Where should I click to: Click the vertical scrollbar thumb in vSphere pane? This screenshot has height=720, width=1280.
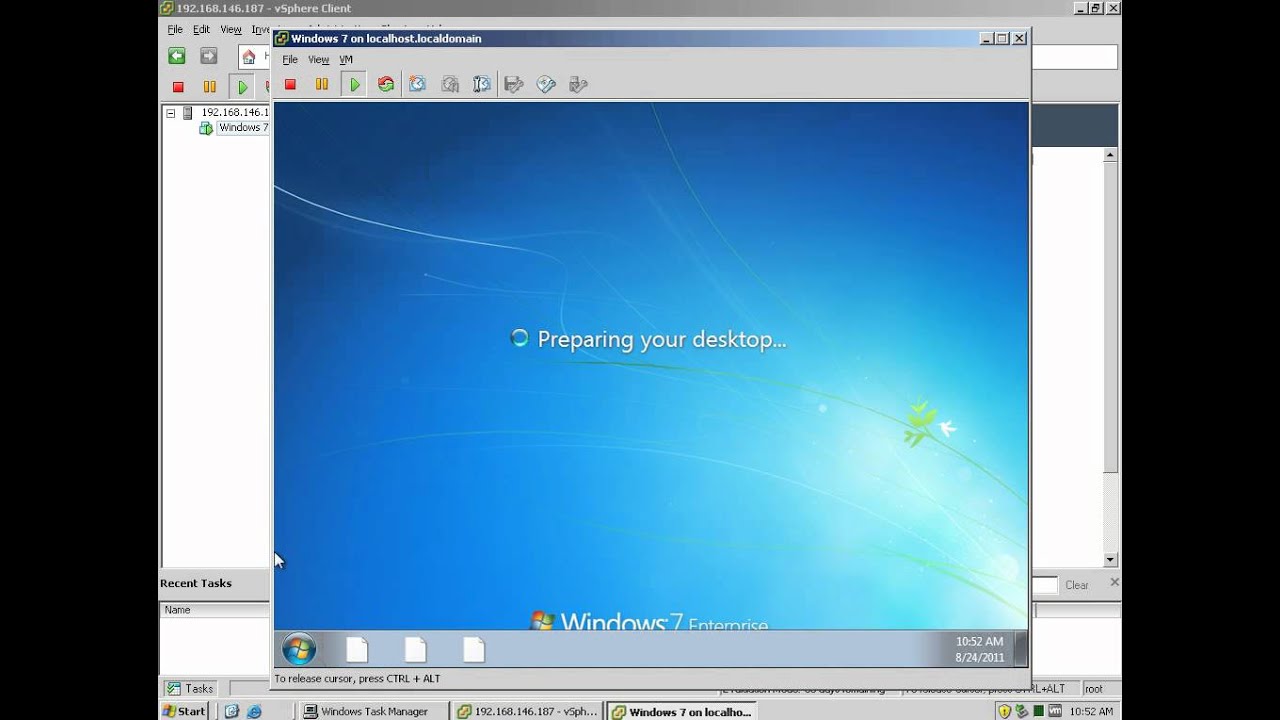(1110, 316)
